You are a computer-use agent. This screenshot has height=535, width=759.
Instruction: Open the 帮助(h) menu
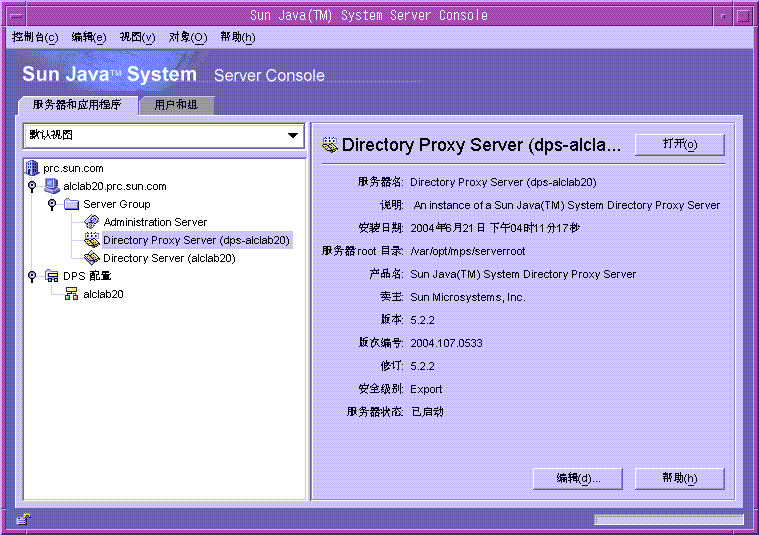pyautogui.click(x=238, y=37)
